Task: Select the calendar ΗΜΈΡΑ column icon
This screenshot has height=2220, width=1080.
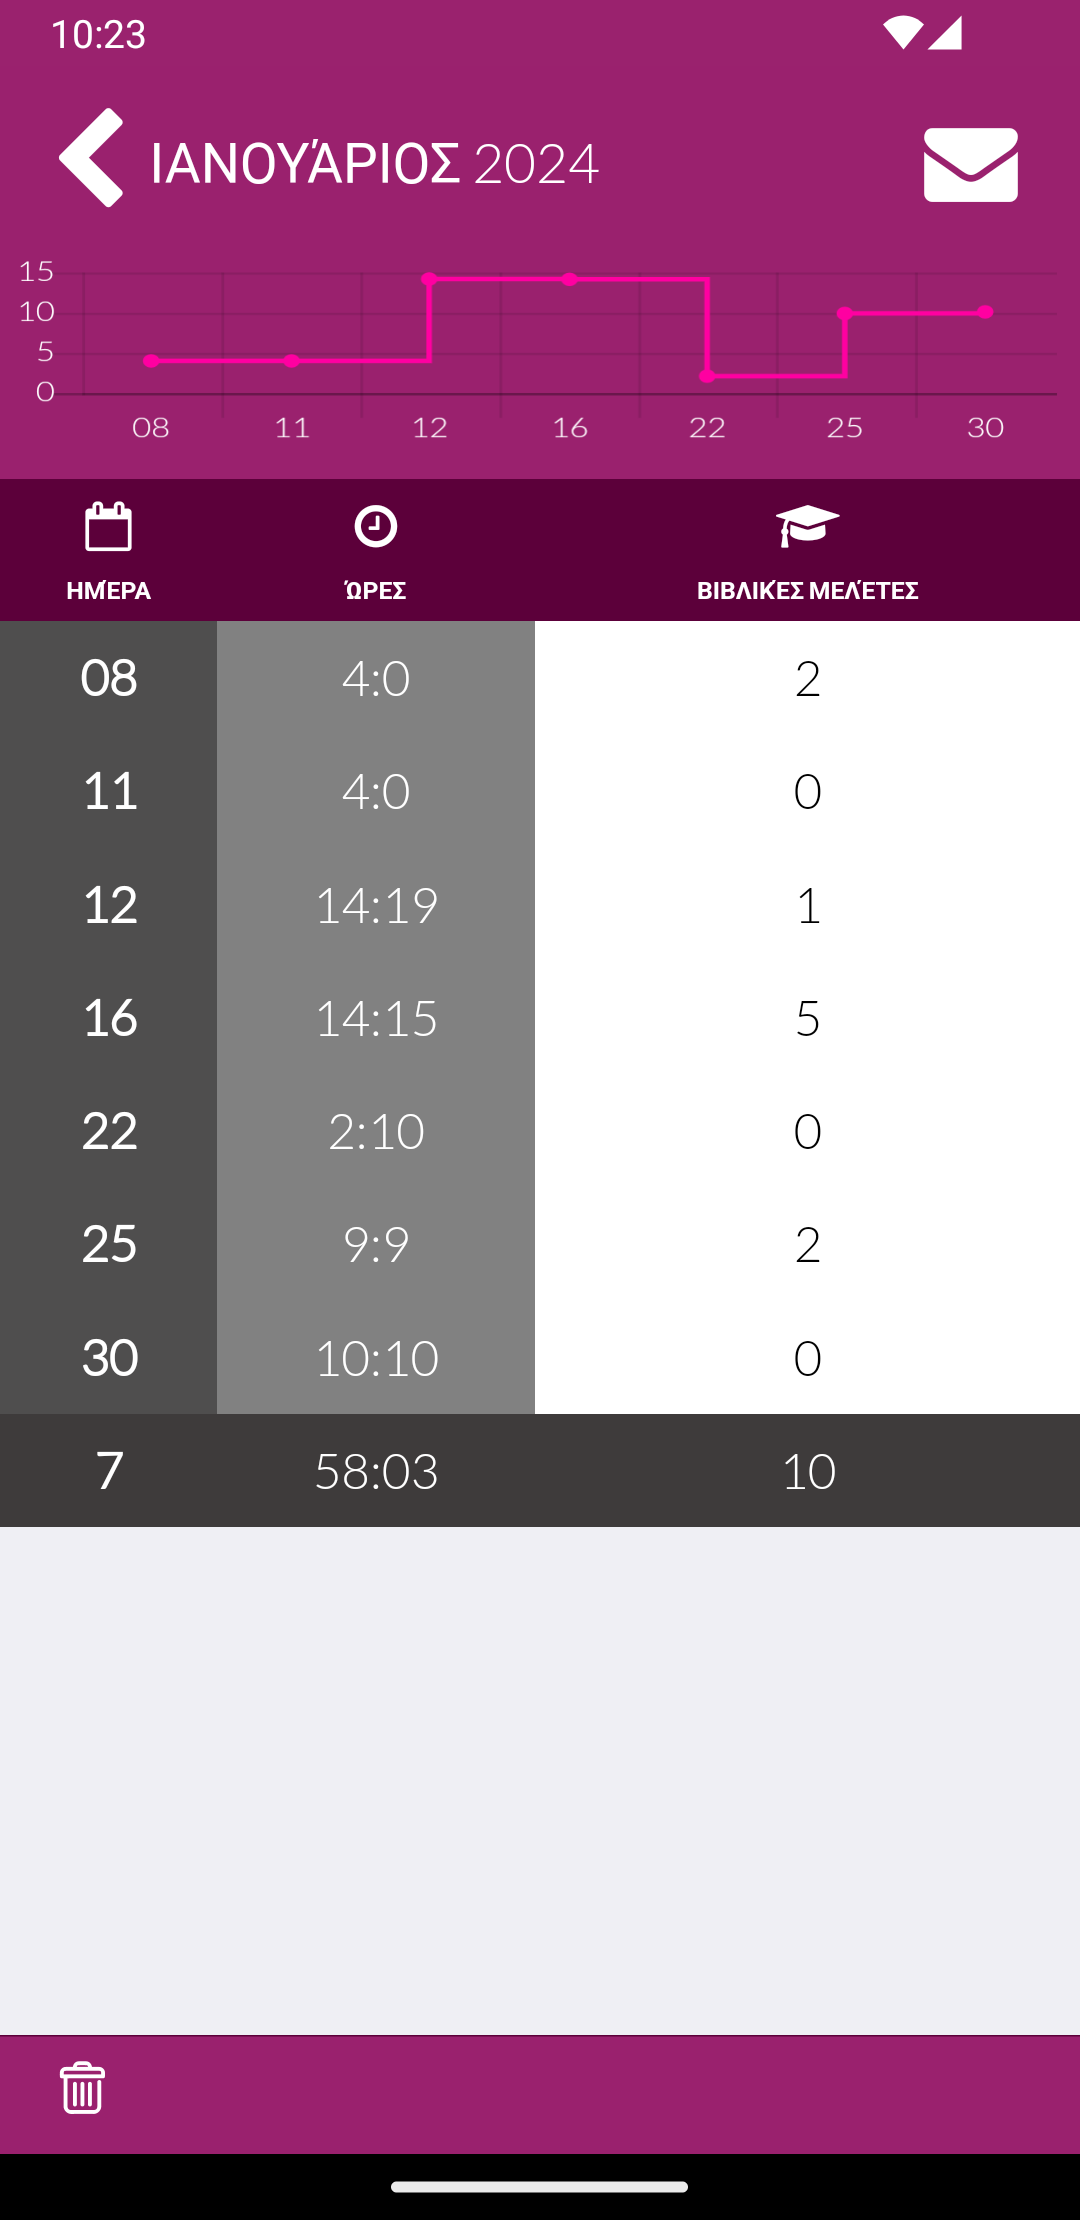Action: point(108,526)
